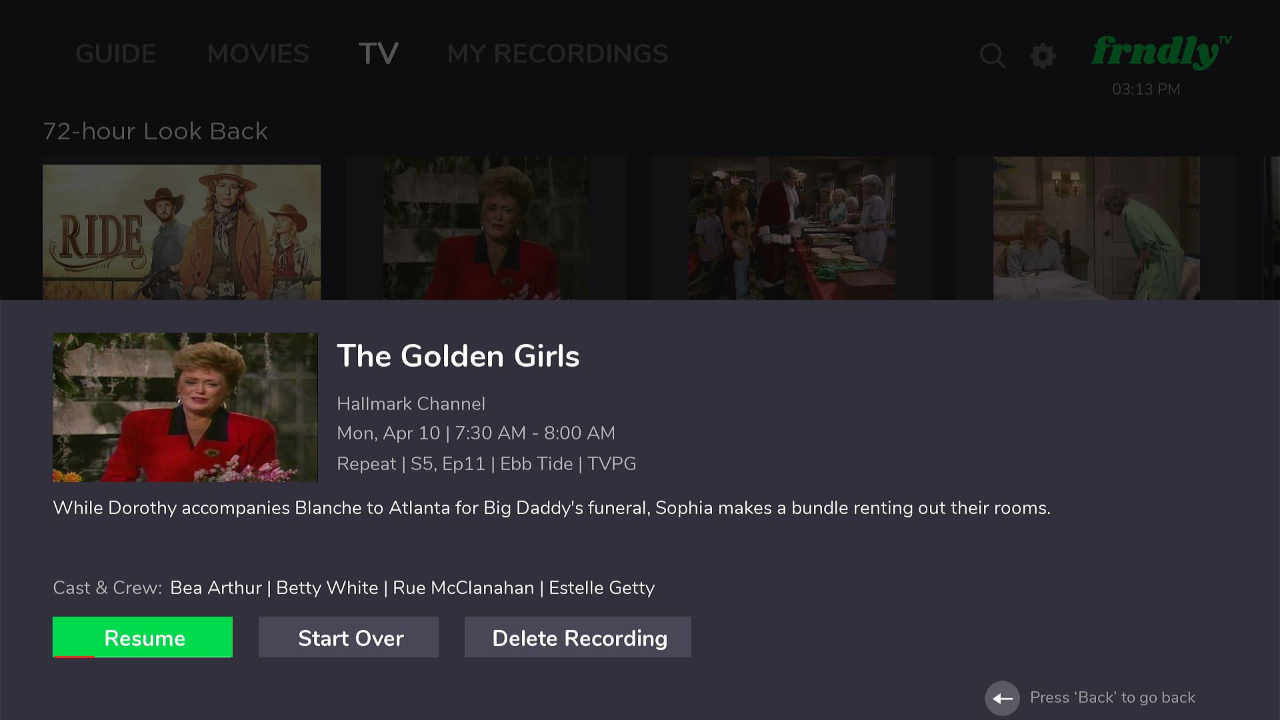Go to MY RECORDINGS

(557, 54)
